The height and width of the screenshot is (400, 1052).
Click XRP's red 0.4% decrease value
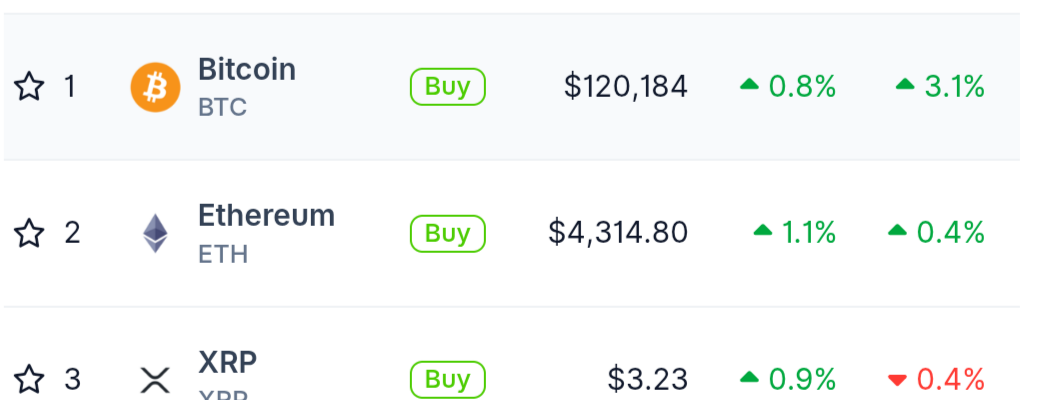pos(950,380)
